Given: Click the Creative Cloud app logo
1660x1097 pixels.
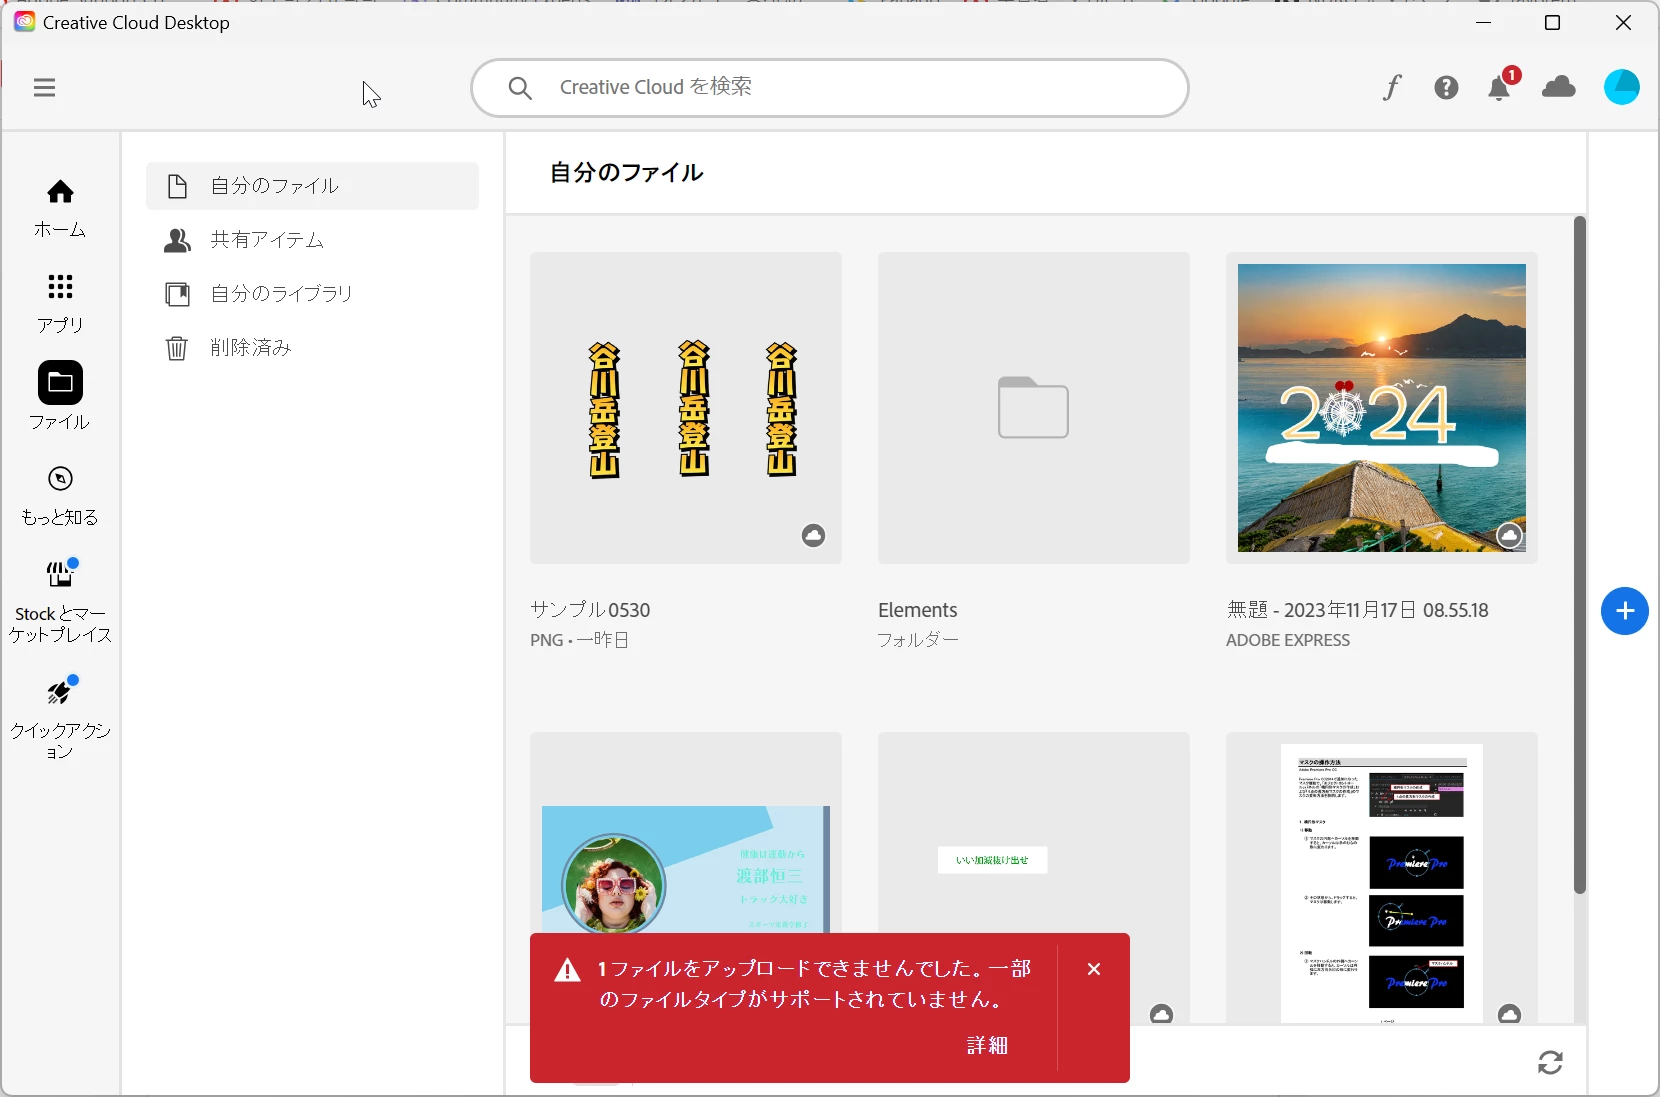Looking at the screenshot, I should [24, 22].
